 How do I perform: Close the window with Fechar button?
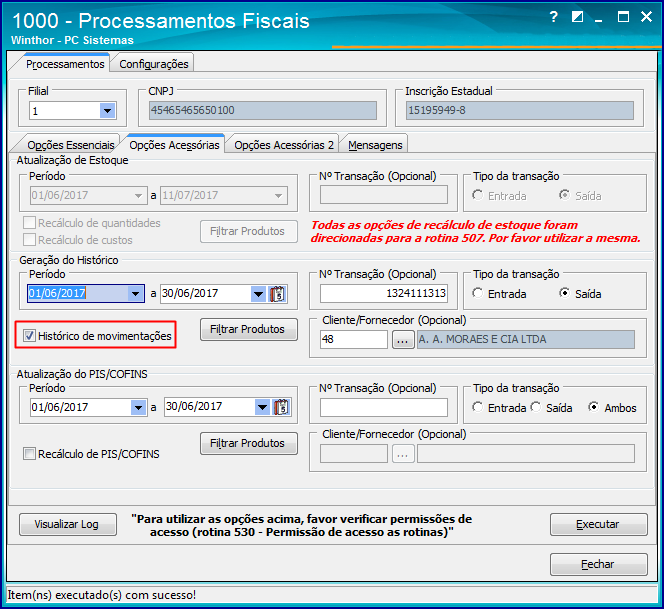point(598,564)
